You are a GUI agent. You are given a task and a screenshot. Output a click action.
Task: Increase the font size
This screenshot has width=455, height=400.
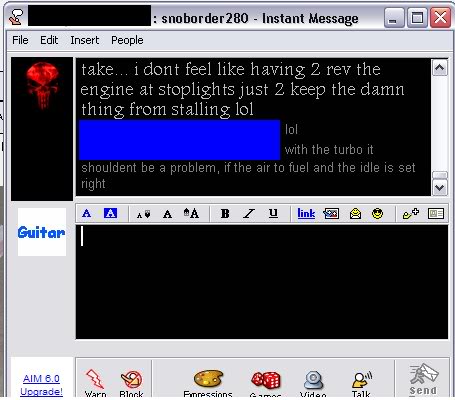point(191,213)
